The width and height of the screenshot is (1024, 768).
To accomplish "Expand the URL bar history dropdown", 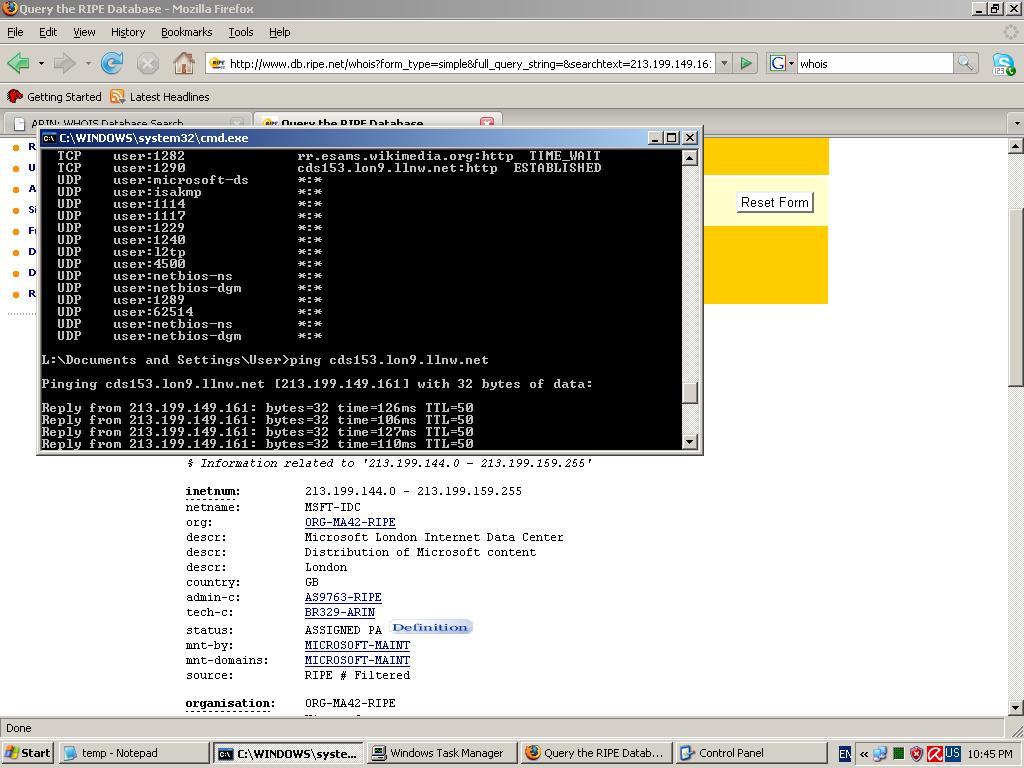I will [x=724, y=63].
